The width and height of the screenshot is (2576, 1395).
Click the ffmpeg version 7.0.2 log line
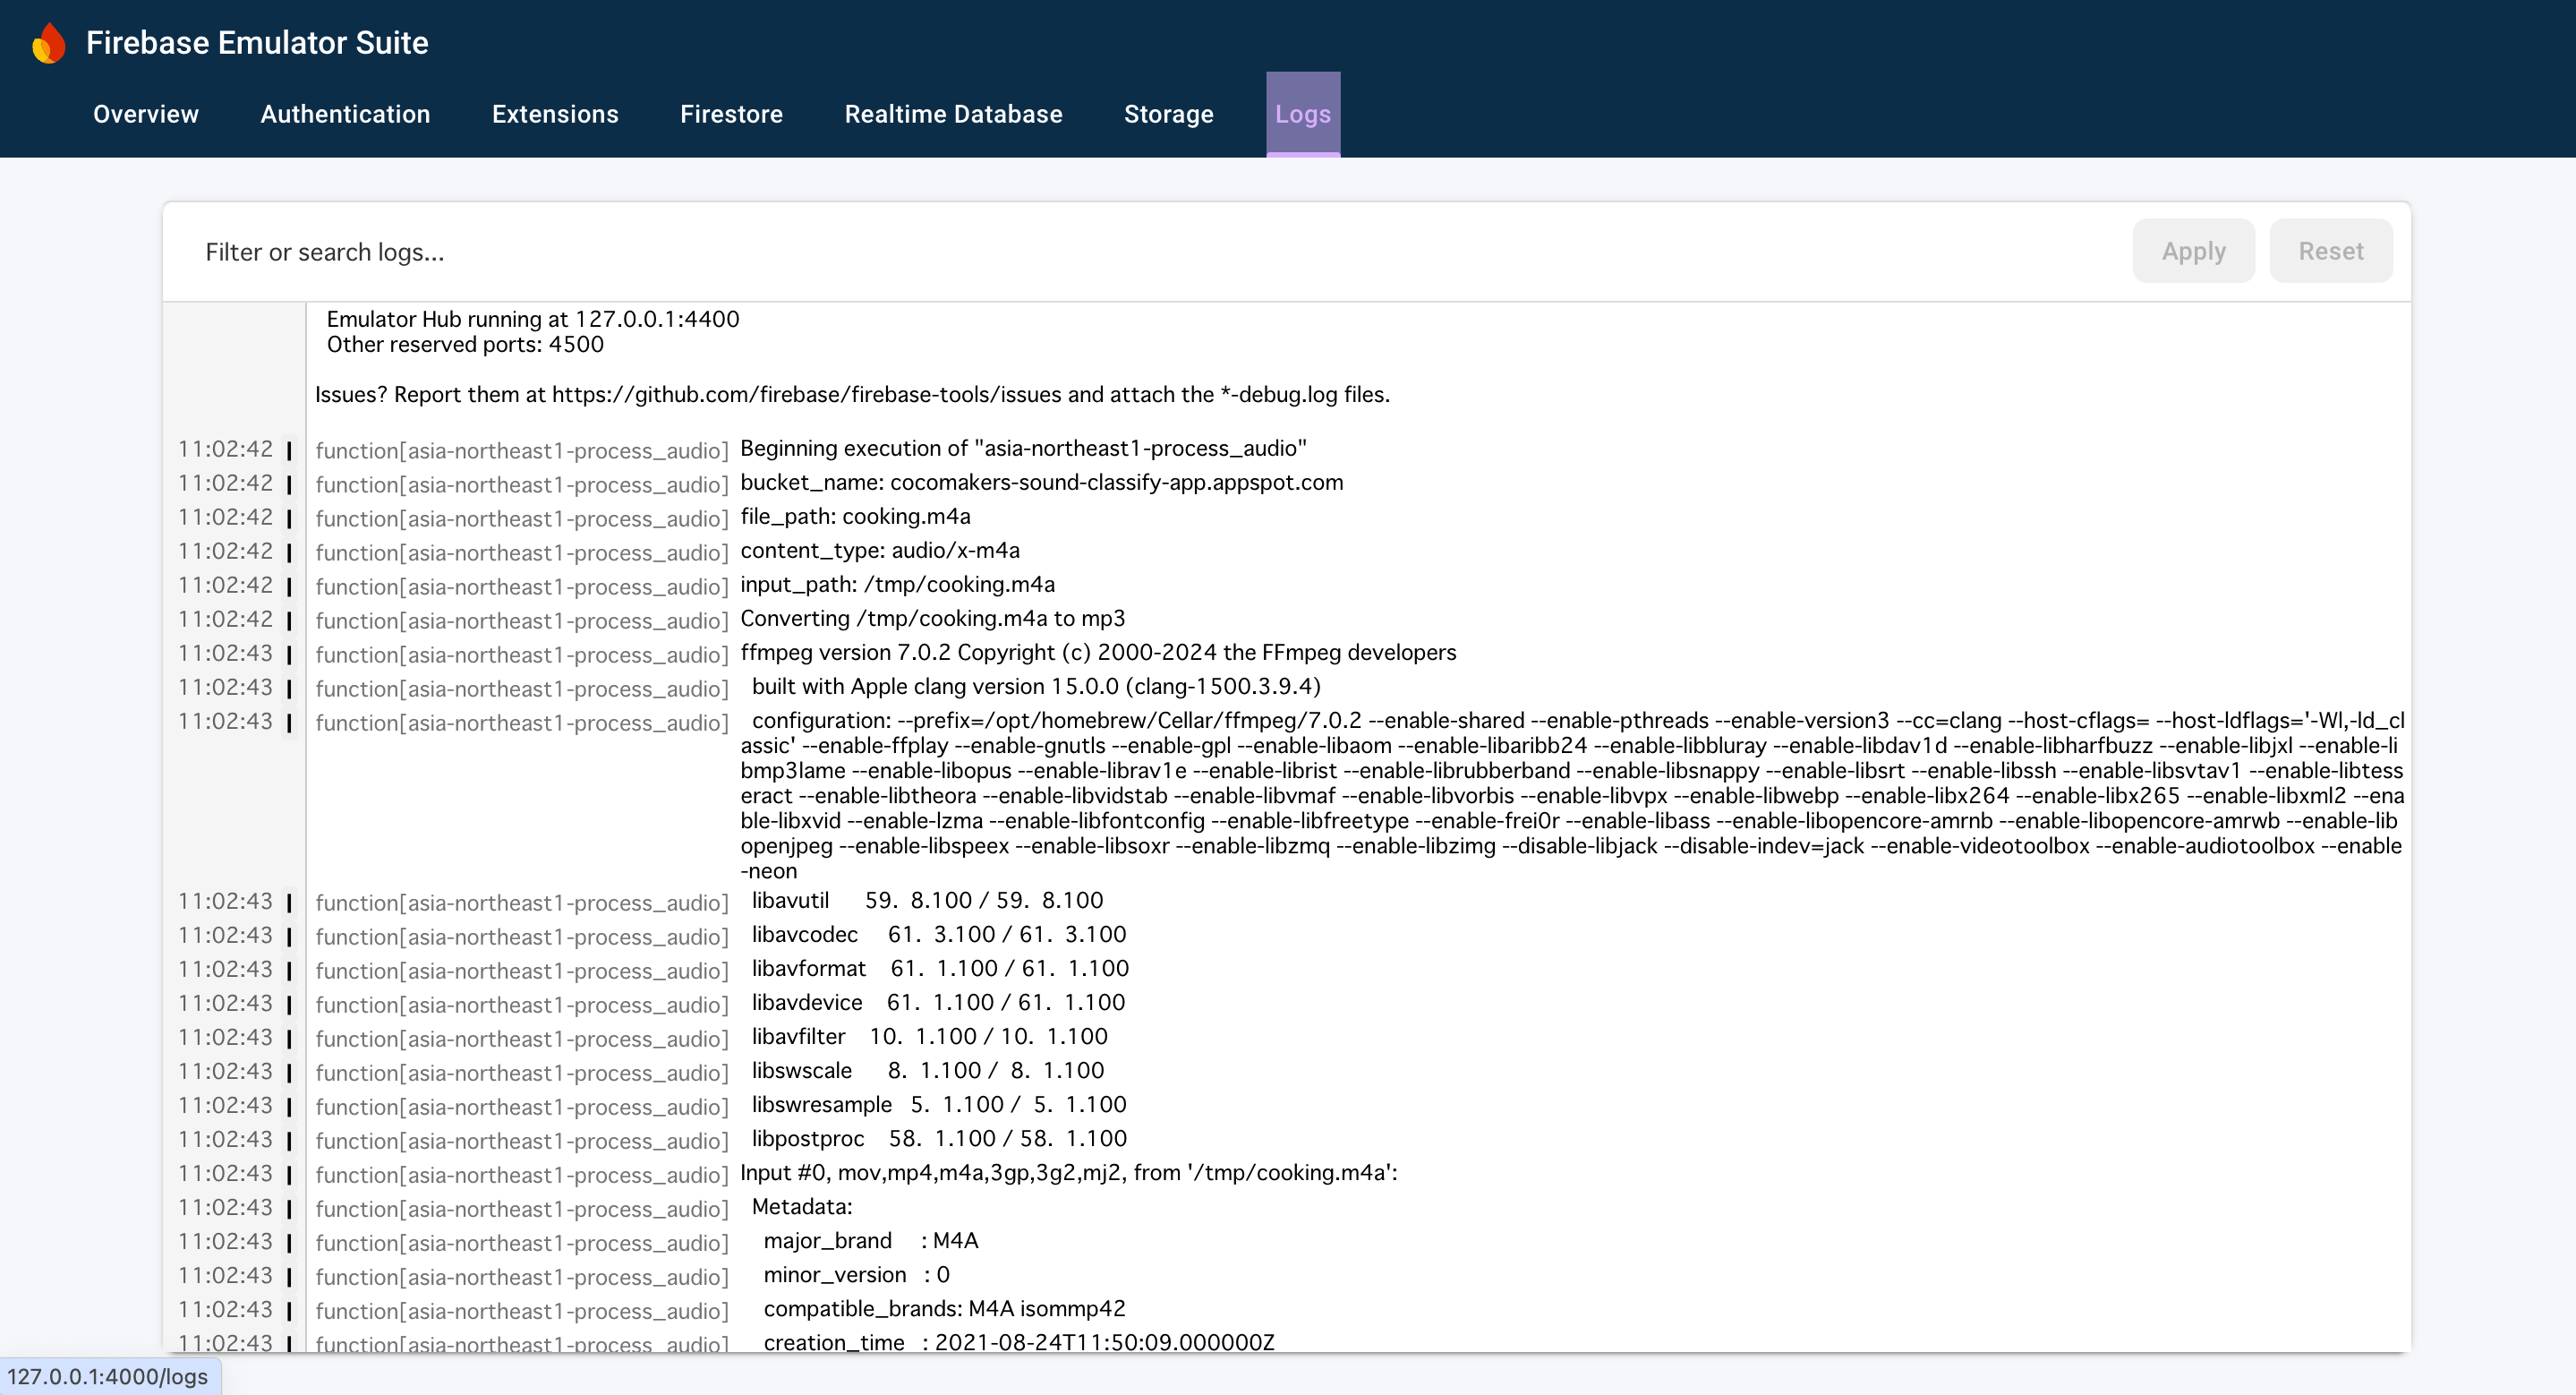click(1098, 652)
